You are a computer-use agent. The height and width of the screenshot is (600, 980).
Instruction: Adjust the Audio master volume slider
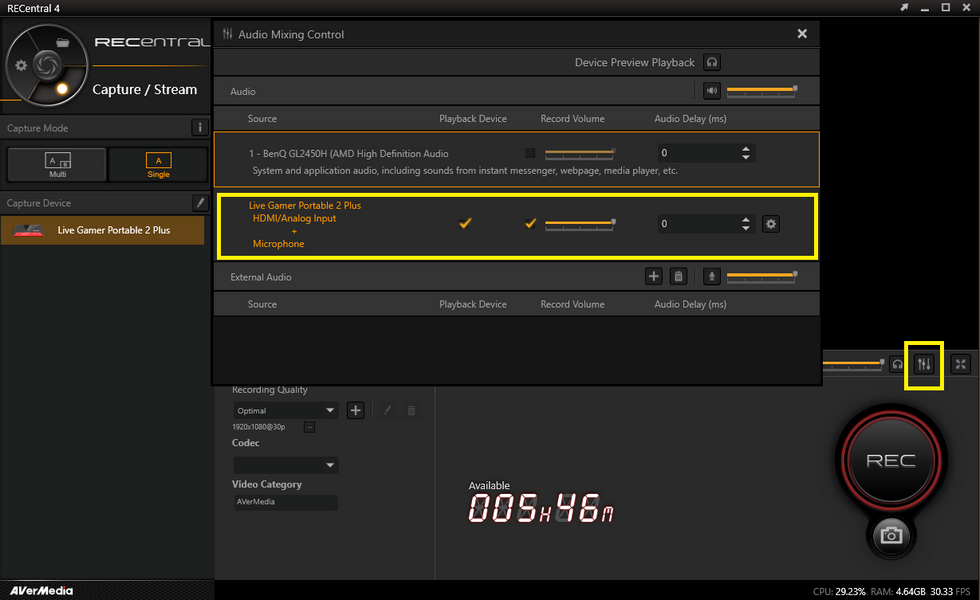pyautogui.click(x=761, y=91)
